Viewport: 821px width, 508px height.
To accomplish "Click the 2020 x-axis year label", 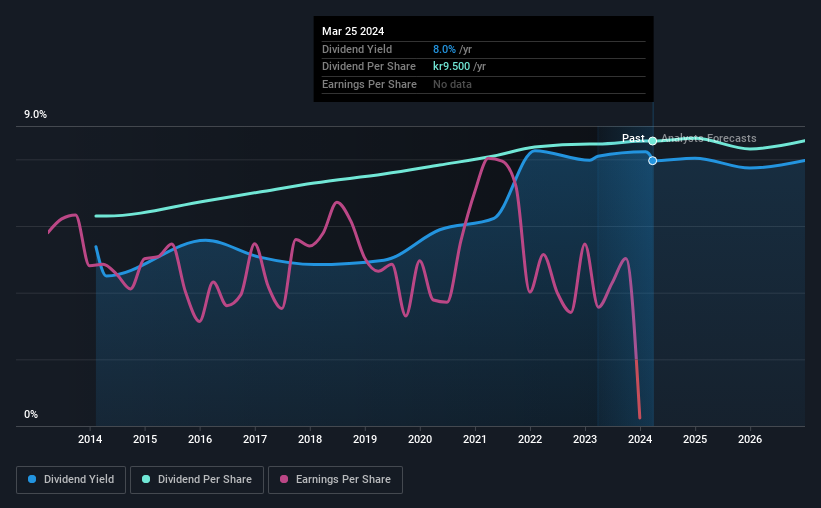I will (420, 439).
